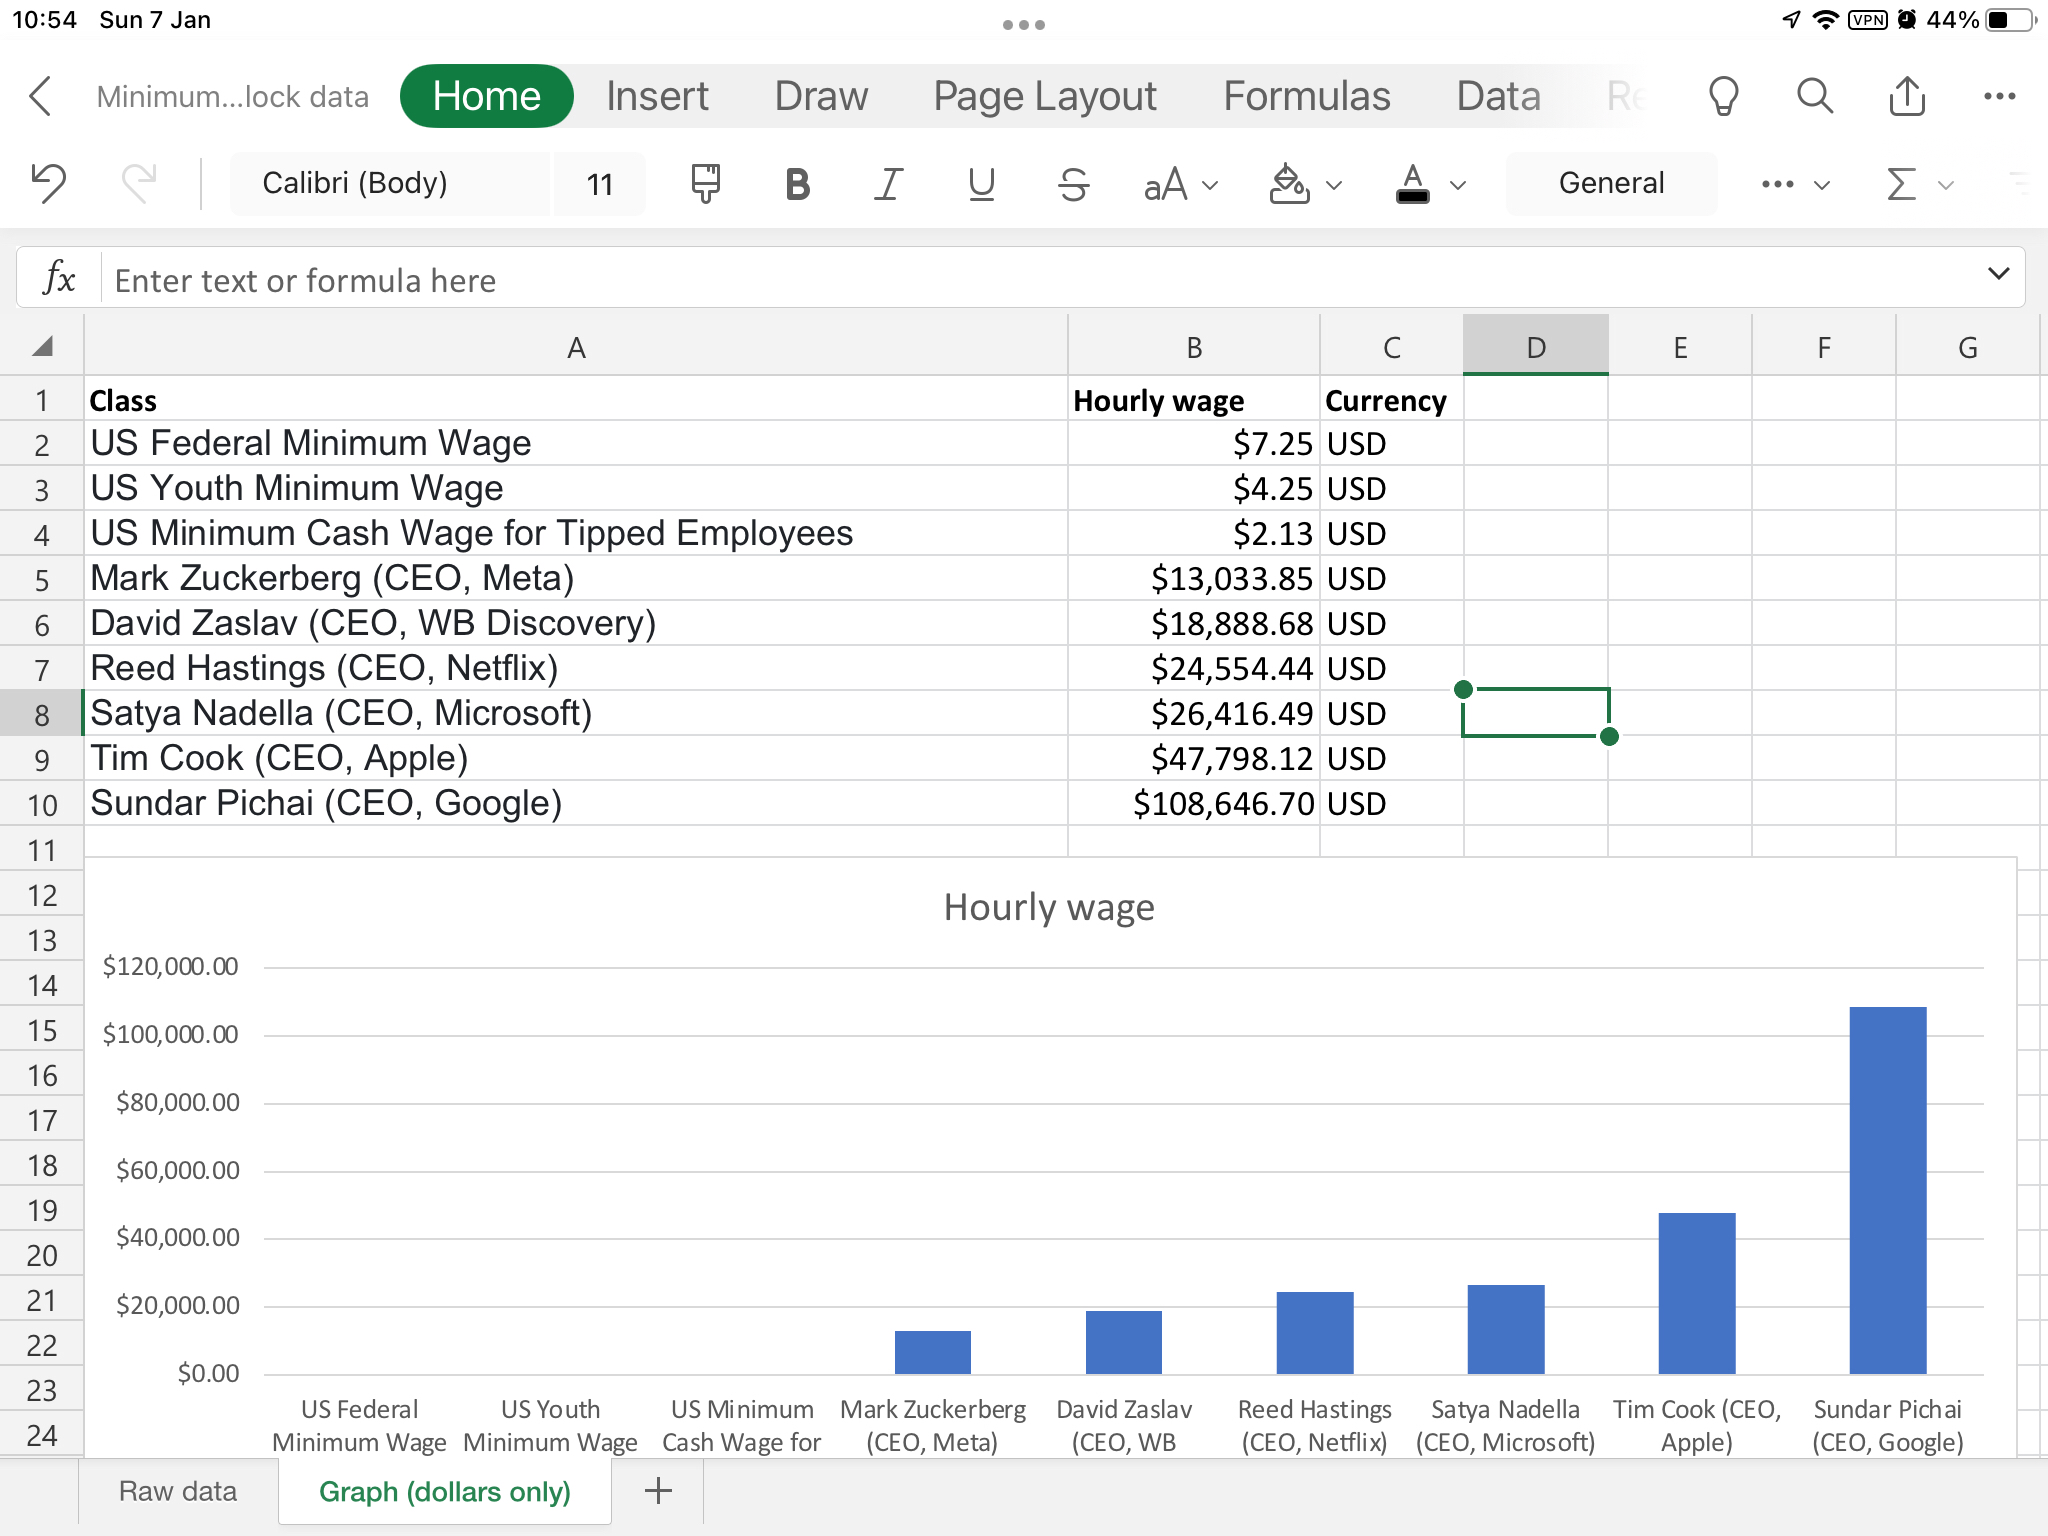Tap the Wi-Fi icon in status bar
This screenshot has height=1536, width=2048.
tap(1826, 20)
